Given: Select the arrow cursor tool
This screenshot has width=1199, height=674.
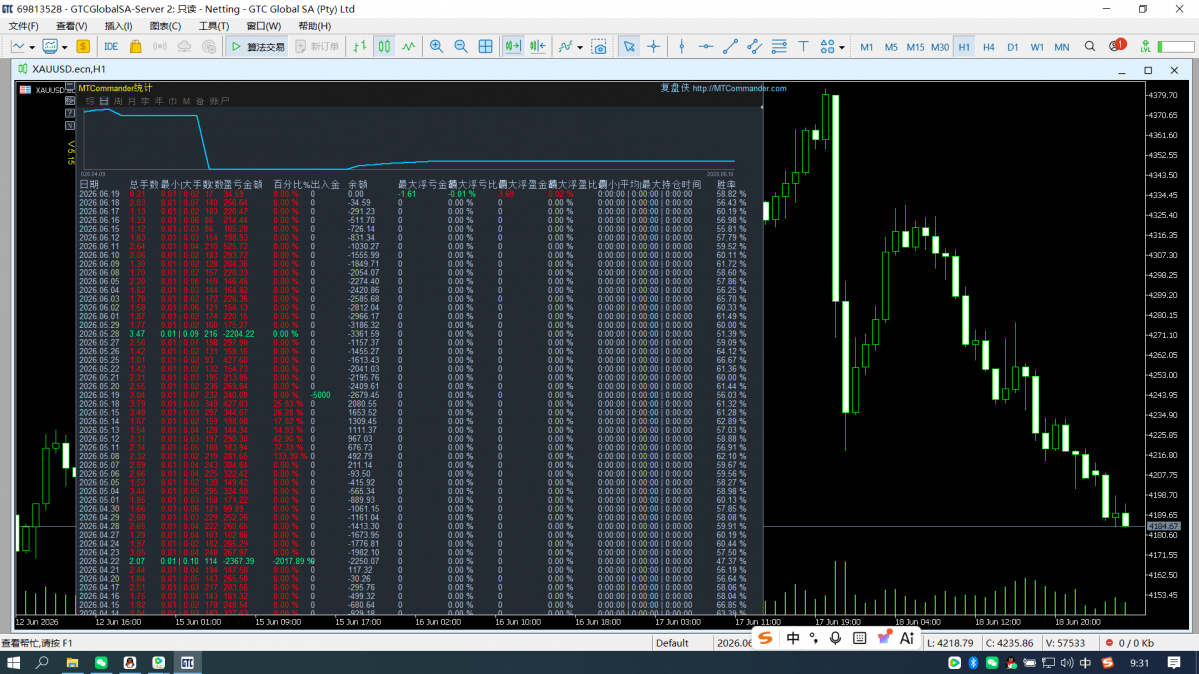Looking at the screenshot, I should click(629, 47).
